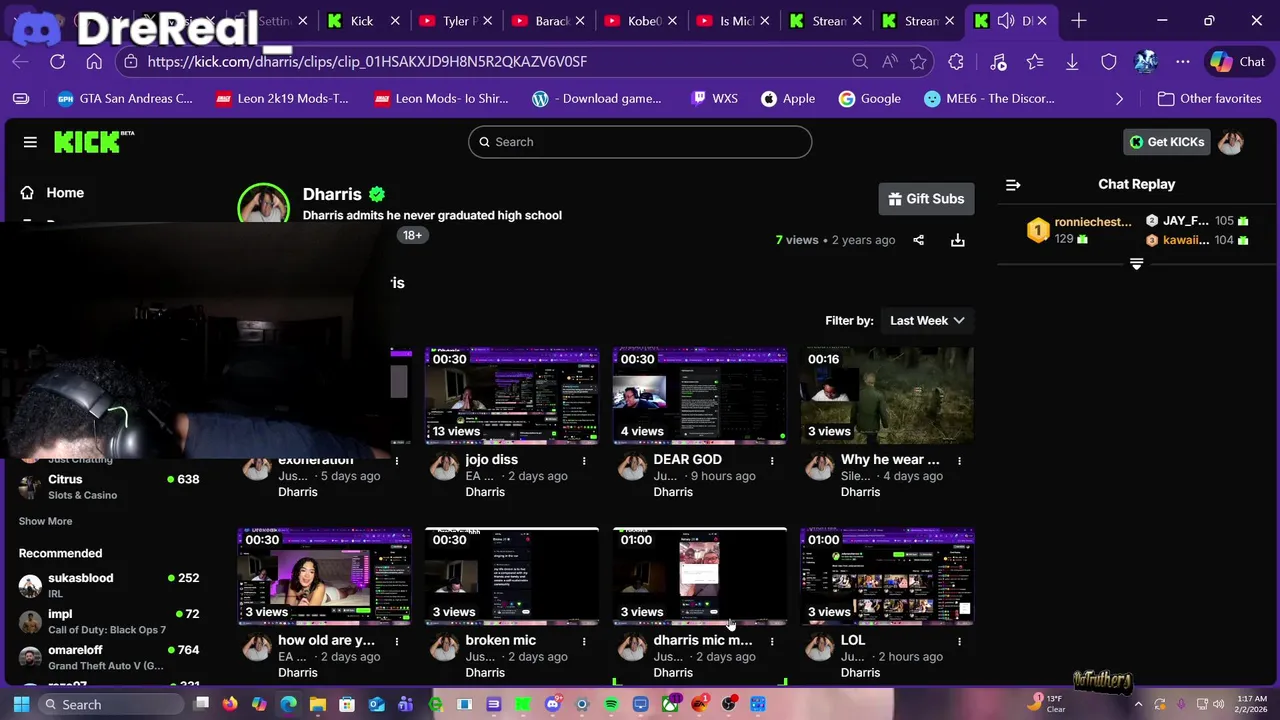Image resolution: width=1280 pixels, height=720 pixels.
Task: Play the DEAR GOD clip thumbnail
Action: coord(700,396)
